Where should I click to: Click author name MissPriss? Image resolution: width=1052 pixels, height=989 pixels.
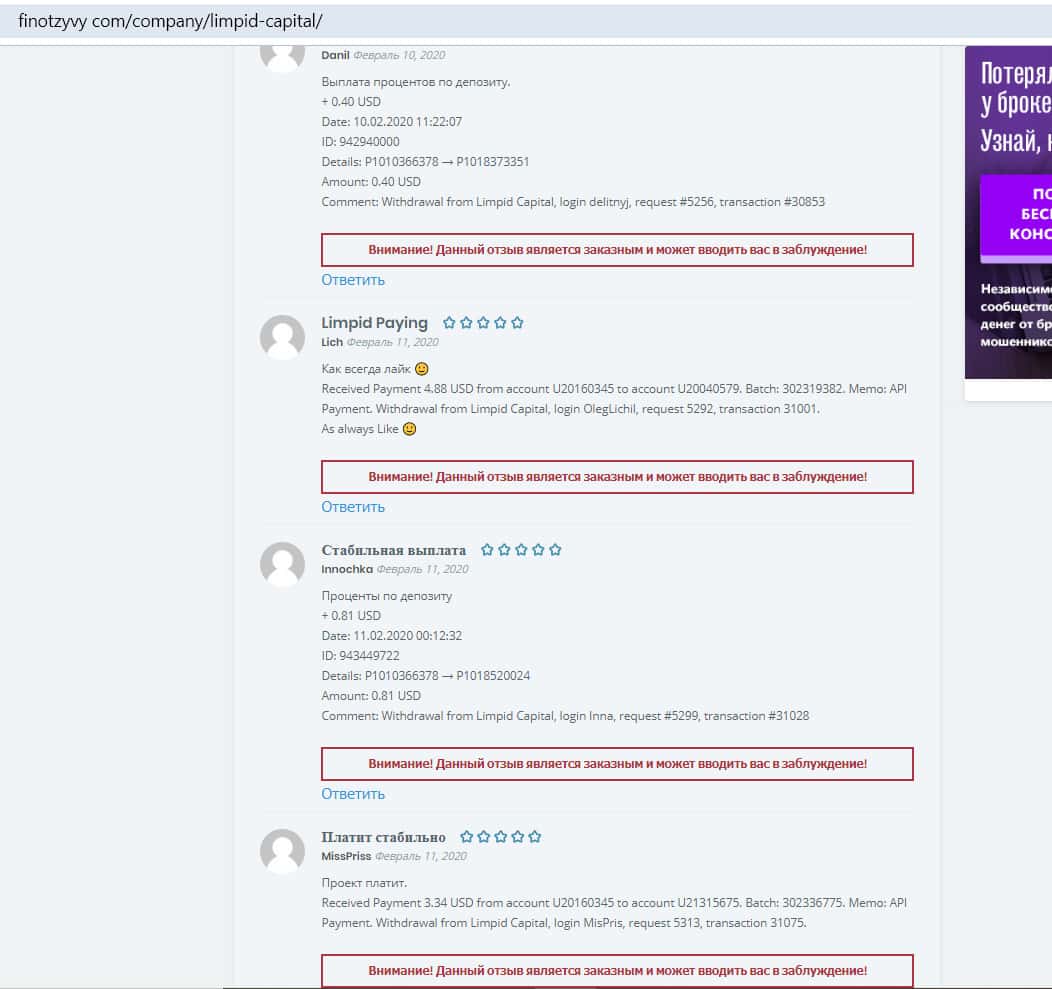346,856
